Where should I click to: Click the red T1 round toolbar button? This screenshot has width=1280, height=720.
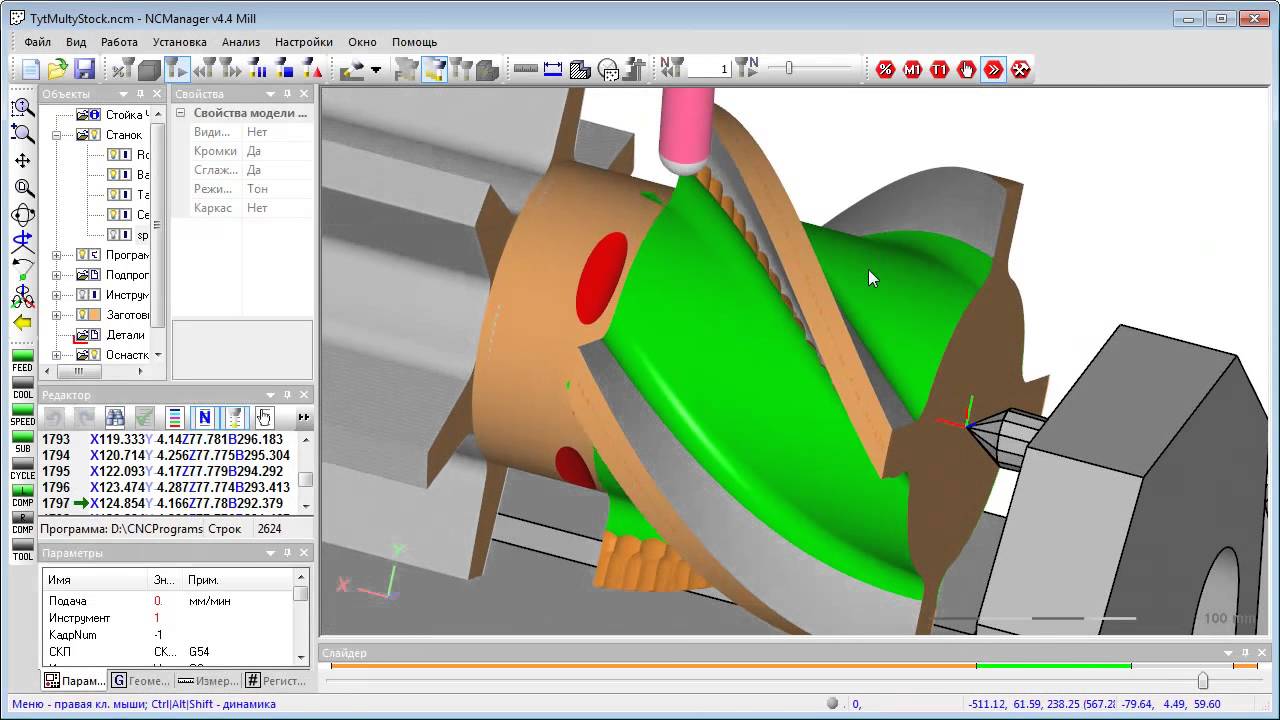tap(939, 69)
